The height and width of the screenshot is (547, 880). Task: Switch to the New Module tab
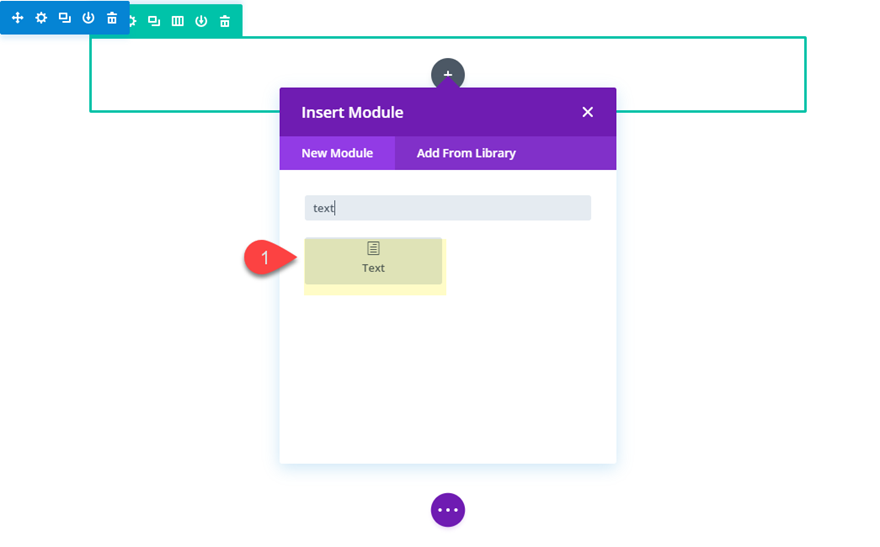pyautogui.click(x=337, y=153)
